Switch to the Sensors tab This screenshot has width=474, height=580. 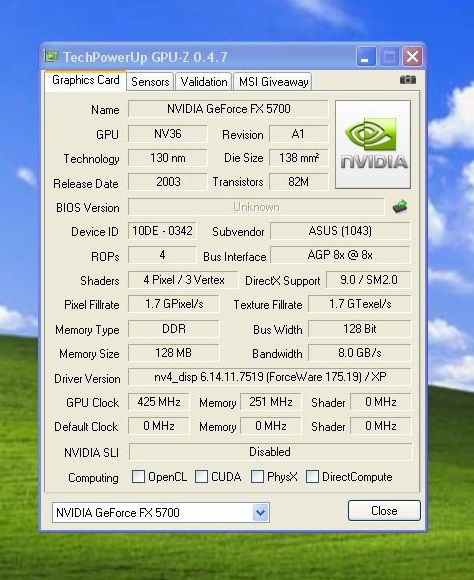coord(150,81)
